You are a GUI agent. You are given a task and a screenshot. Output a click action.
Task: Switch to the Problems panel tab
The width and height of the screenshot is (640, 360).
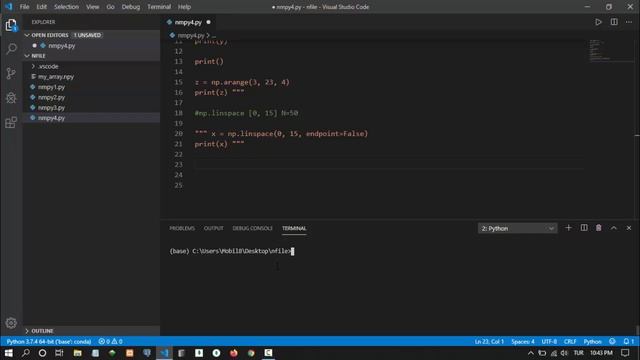pyautogui.click(x=182, y=228)
